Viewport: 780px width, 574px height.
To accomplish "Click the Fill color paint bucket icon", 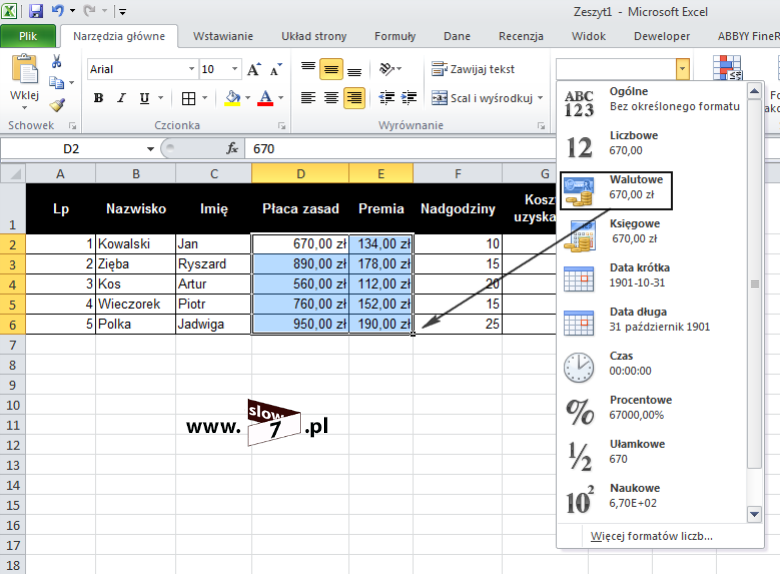I will pyautogui.click(x=232, y=98).
